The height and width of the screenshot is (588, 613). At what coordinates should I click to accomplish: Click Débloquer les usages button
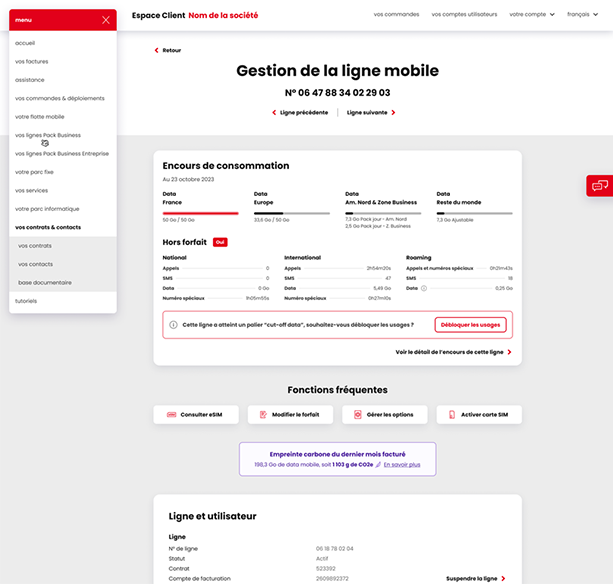pos(470,325)
